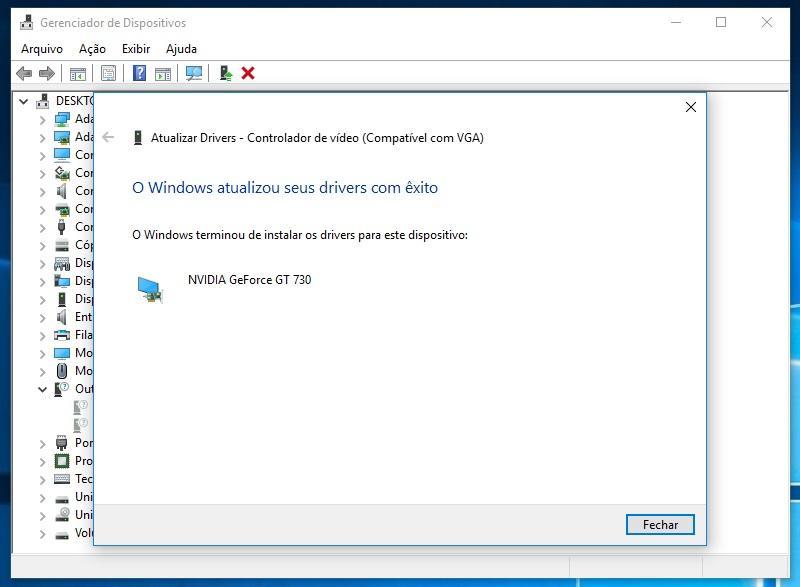Screen dimensions: 800x587
Task: Open the Ajuda menu
Action: tap(181, 49)
